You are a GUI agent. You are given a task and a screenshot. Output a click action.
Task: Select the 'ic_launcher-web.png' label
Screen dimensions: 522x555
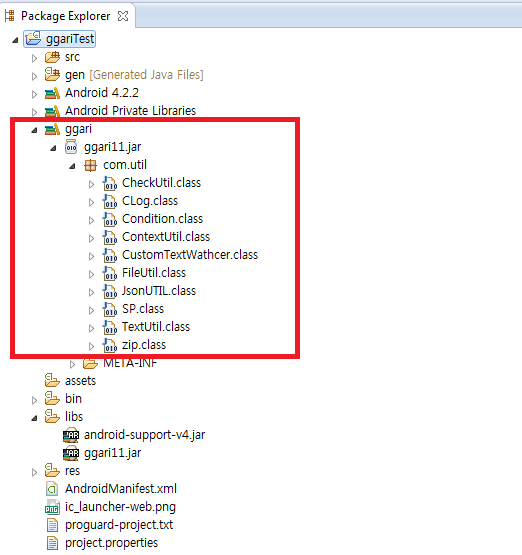click(120, 507)
